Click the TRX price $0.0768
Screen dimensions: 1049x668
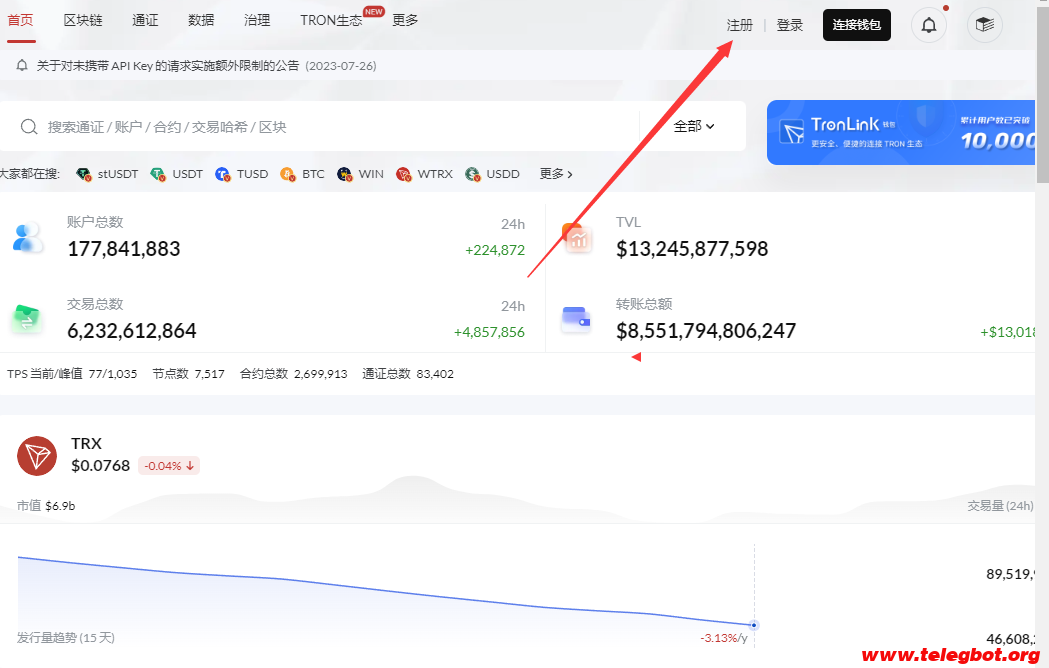pos(100,465)
